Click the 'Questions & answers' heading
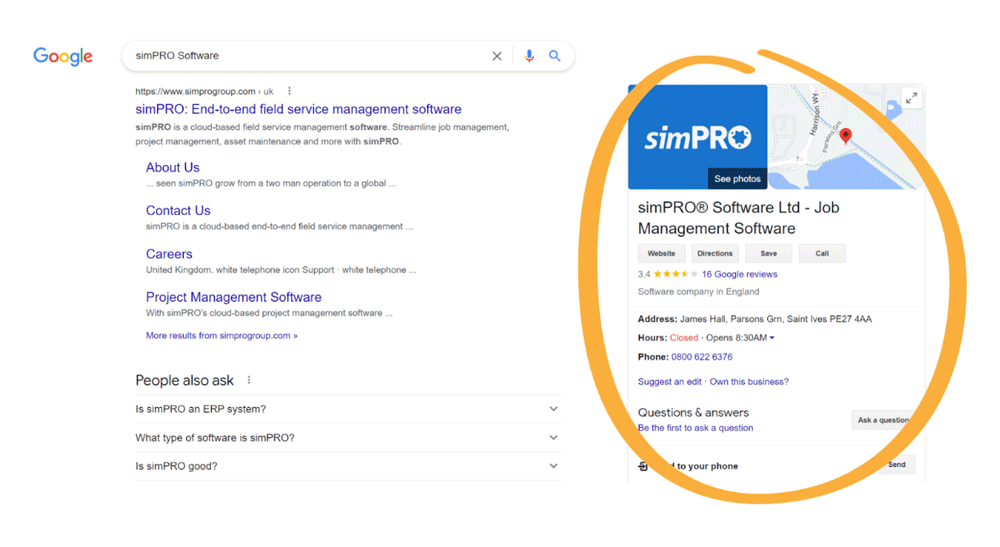The width and height of the screenshot is (1000, 547). [x=693, y=412]
